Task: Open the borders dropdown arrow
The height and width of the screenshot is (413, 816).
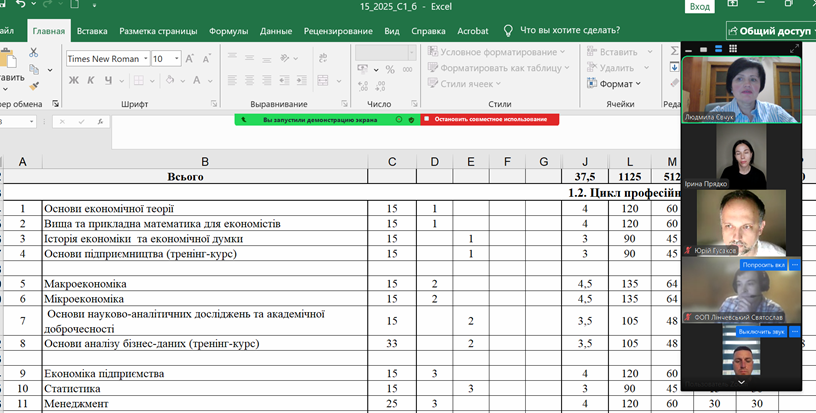Action: (x=152, y=81)
